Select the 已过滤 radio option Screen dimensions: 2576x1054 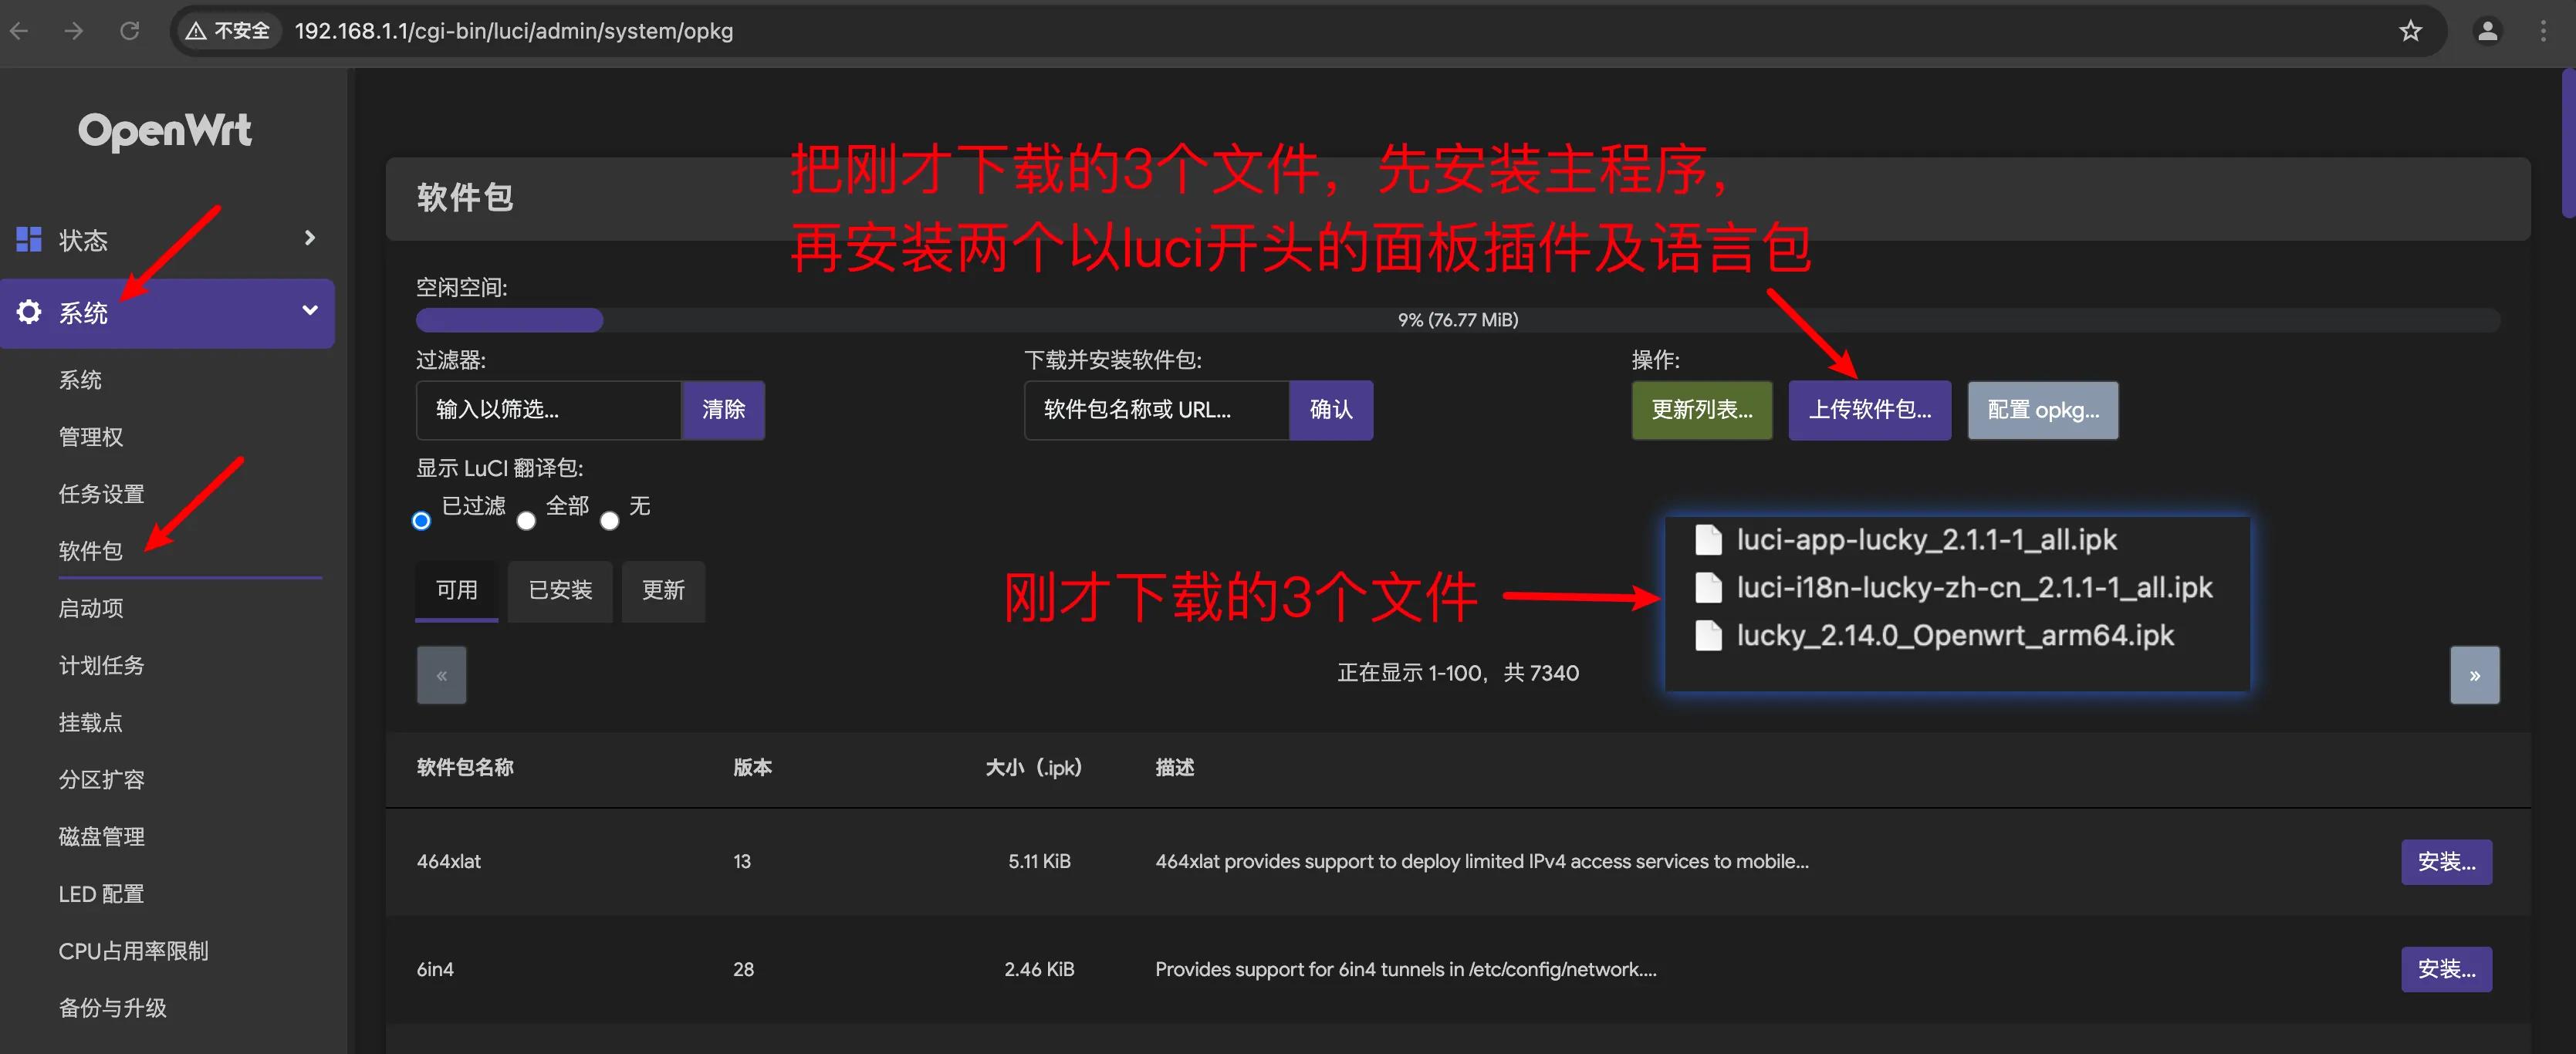pos(421,521)
